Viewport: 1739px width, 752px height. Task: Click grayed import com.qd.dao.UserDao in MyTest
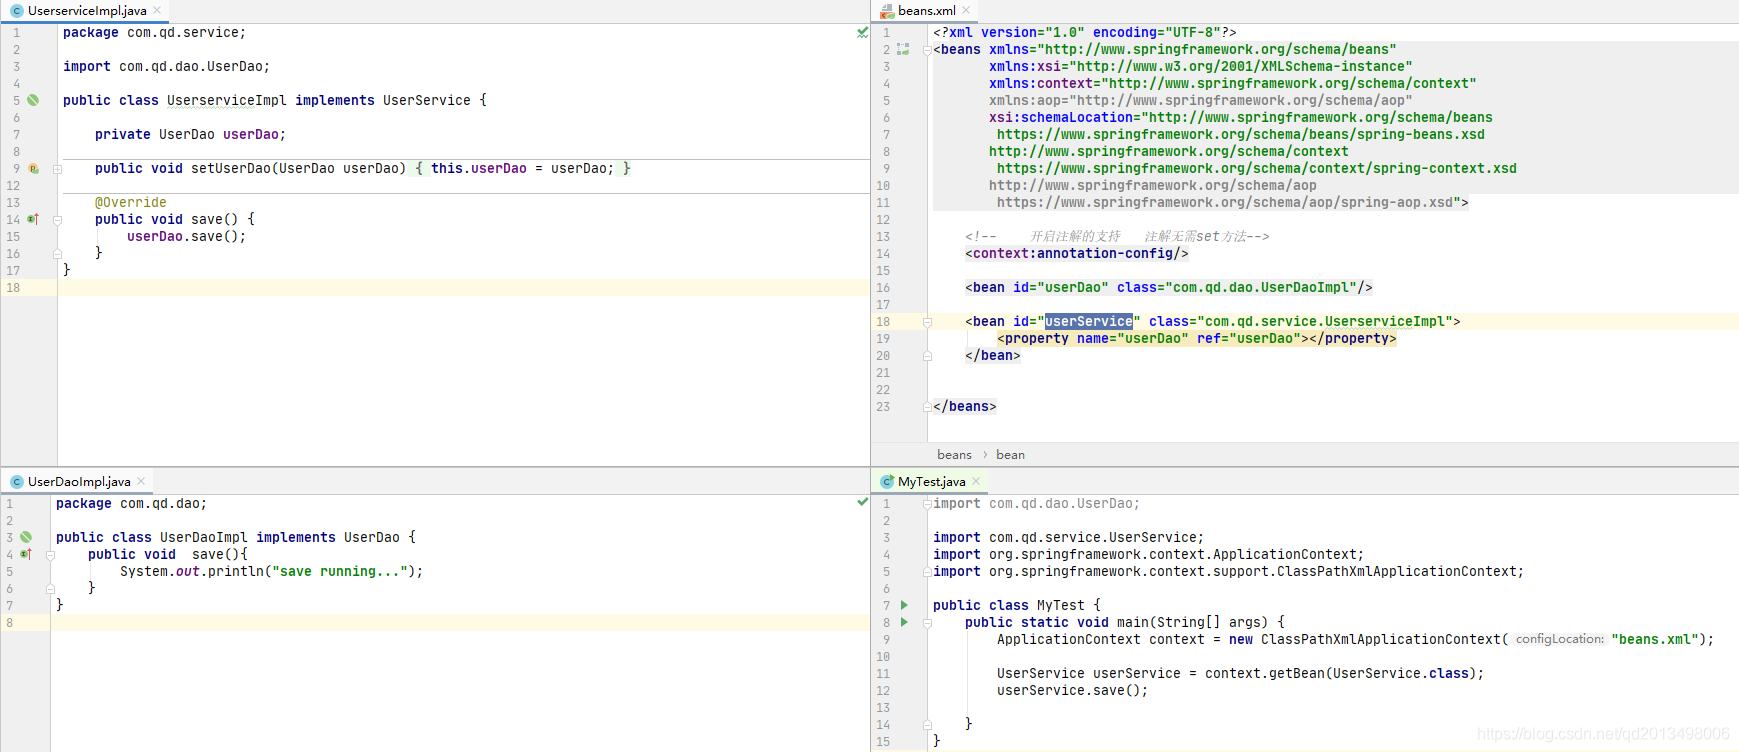1036,503
